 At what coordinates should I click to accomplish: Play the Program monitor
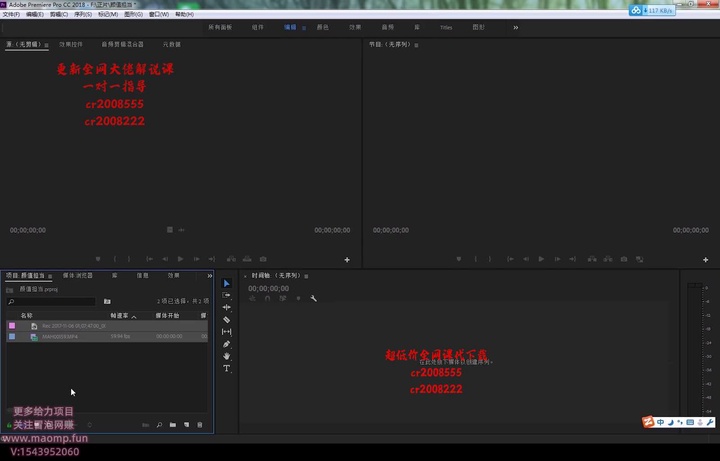(541, 259)
